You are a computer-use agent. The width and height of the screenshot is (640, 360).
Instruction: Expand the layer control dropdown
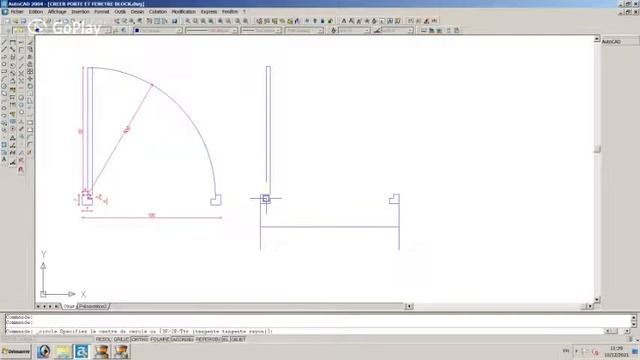108,31
